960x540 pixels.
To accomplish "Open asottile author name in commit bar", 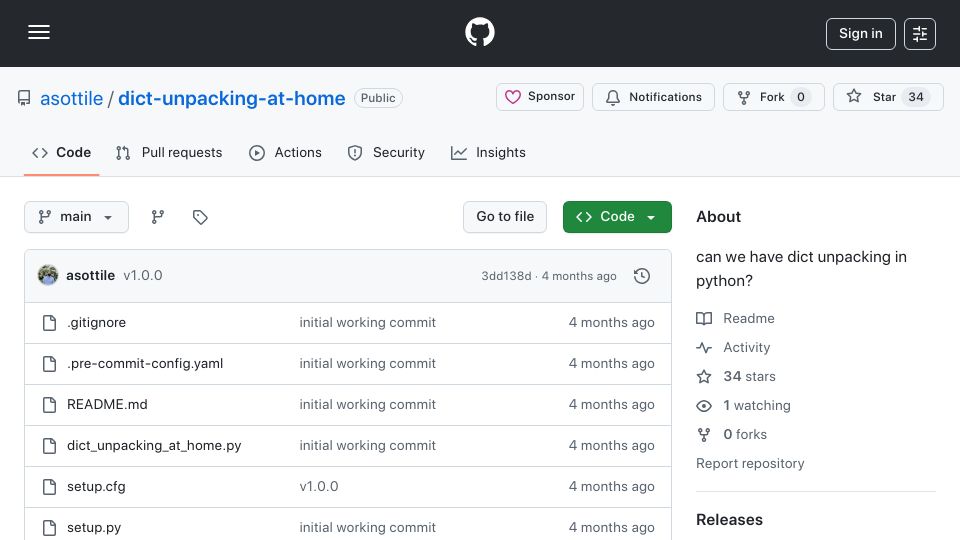I will [91, 276].
